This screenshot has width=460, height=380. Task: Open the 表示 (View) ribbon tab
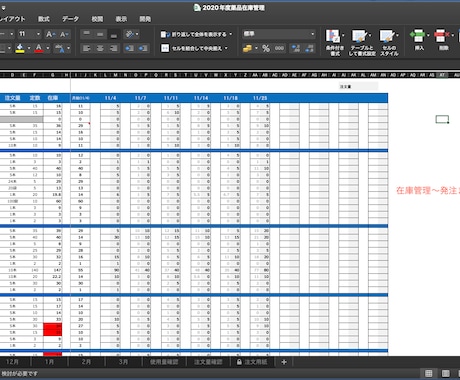pos(121,19)
